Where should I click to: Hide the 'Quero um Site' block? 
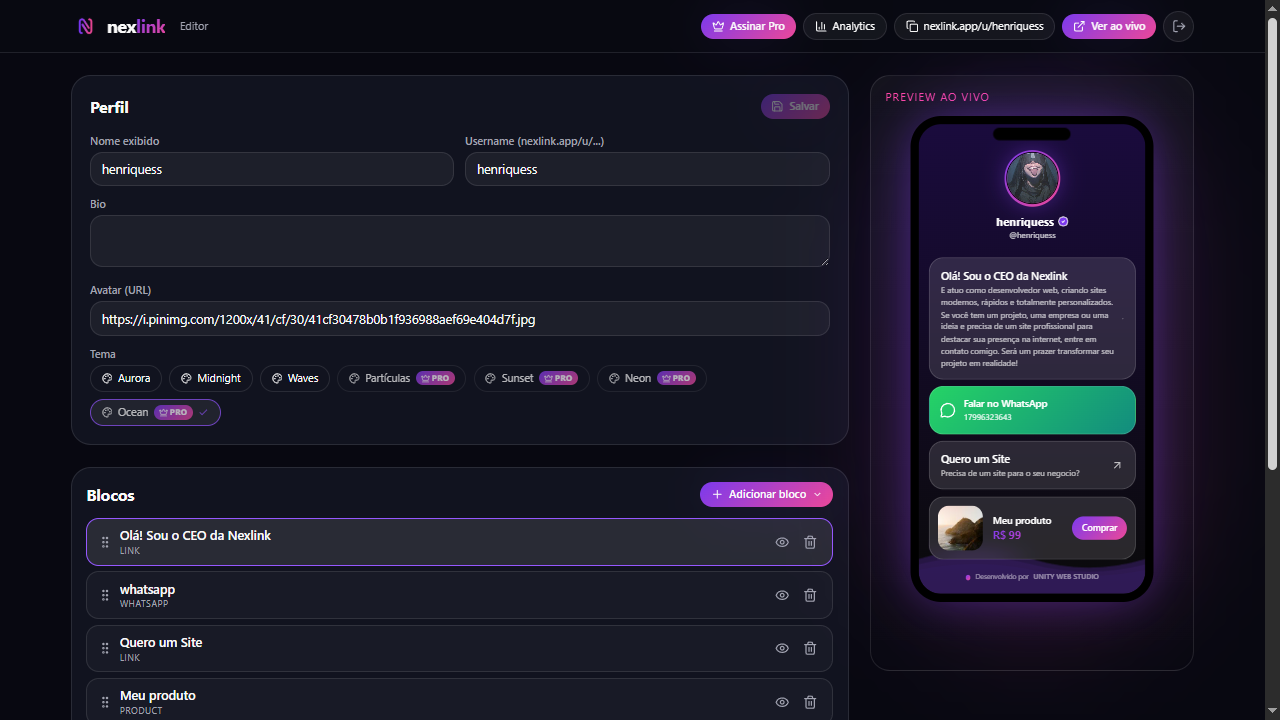pyautogui.click(x=782, y=648)
